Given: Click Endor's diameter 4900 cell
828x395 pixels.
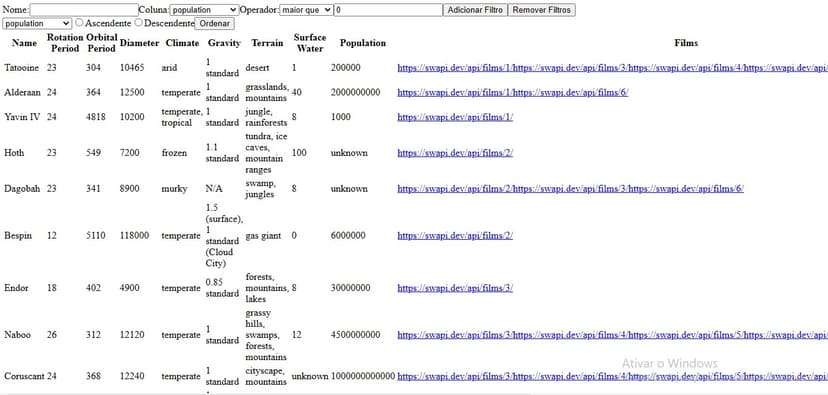Looking at the screenshot, I should coord(129,288).
